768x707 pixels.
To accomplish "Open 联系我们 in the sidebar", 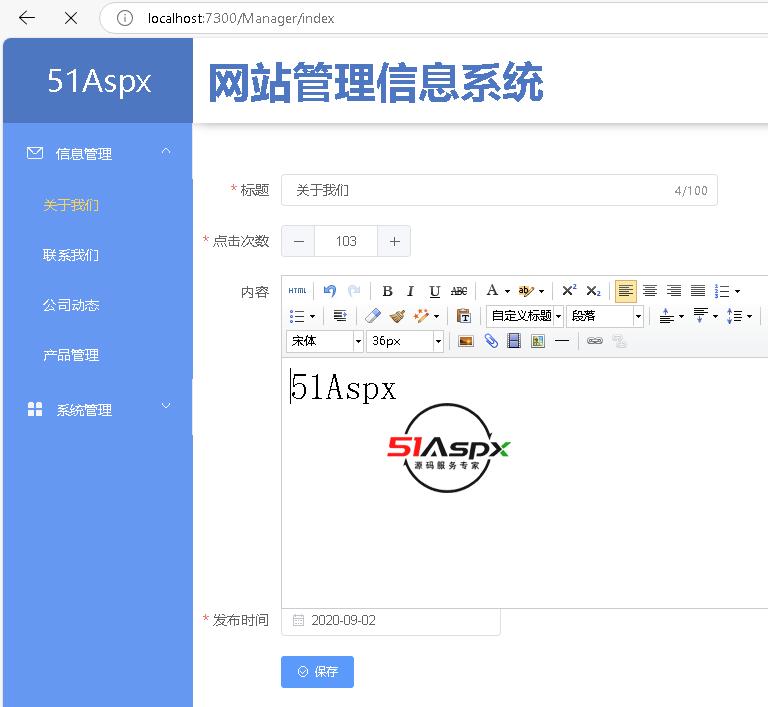I will (71, 255).
